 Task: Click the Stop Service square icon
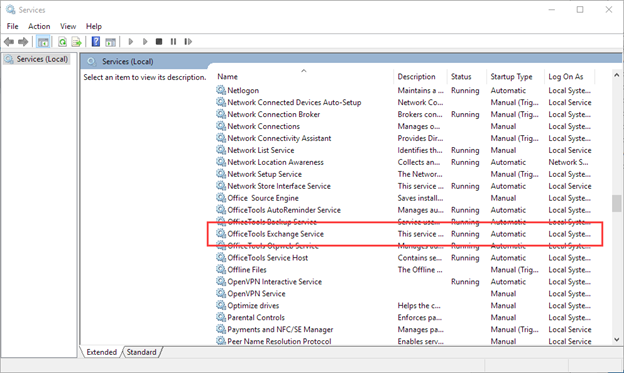click(159, 41)
